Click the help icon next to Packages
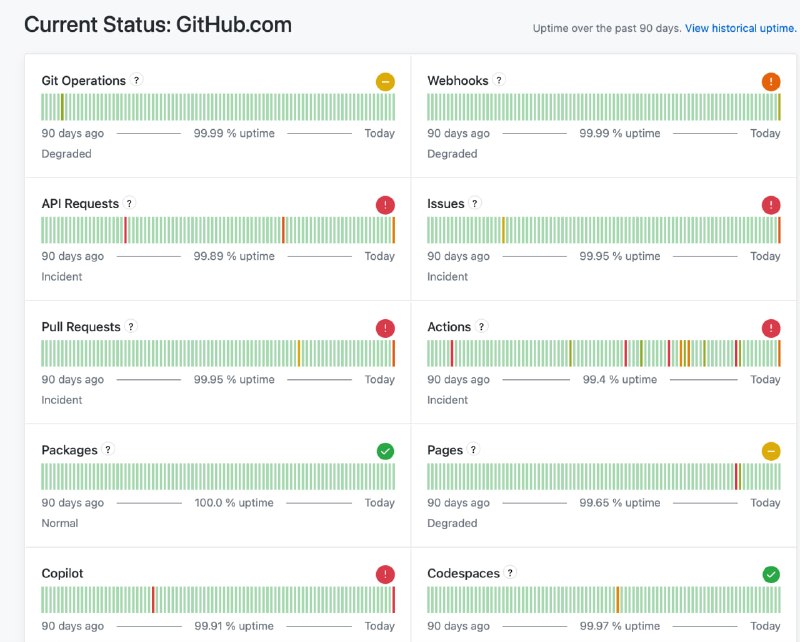 pos(108,449)
